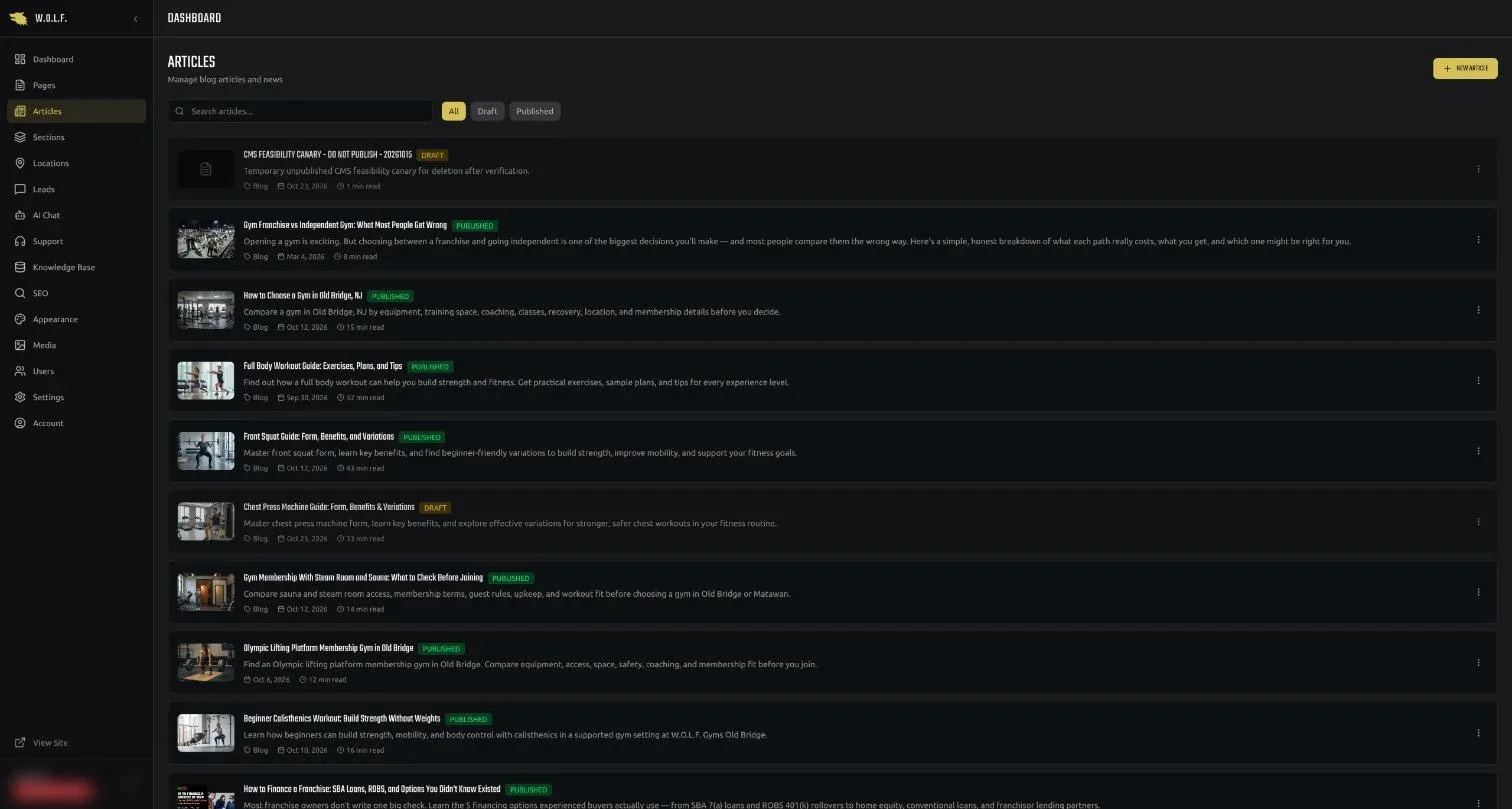Open article How to Finance a Franchise
Viewport: 1512px width, 809px height.
(372, 789)
